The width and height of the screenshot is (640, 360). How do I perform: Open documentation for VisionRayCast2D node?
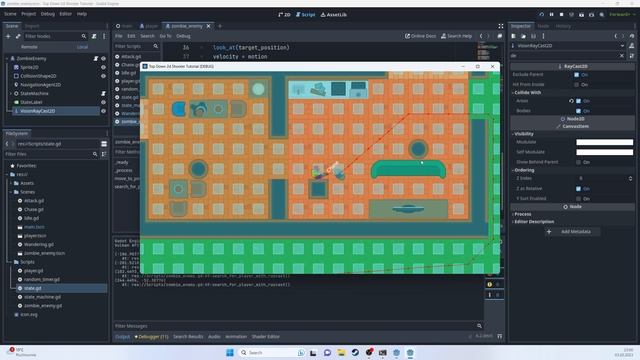pyautogui.click(x=632, y=46)
